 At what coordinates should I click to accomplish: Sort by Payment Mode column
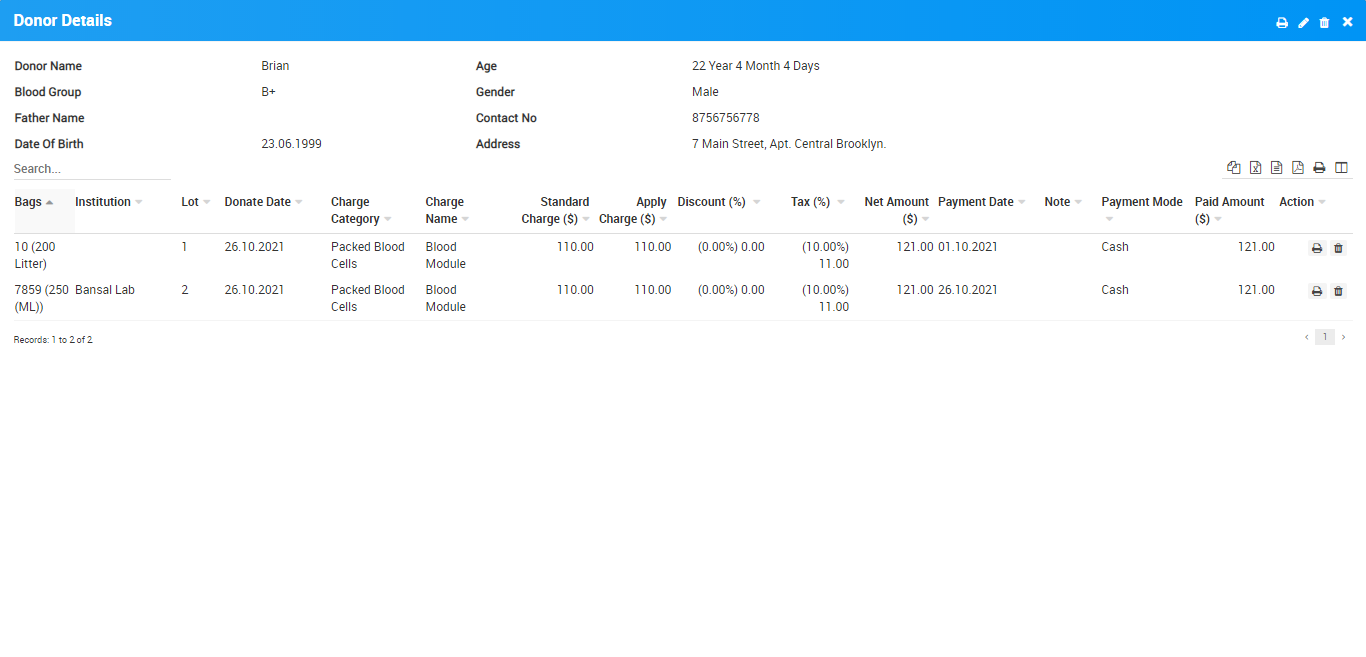pyautogui.click(x=1141, y=202)
